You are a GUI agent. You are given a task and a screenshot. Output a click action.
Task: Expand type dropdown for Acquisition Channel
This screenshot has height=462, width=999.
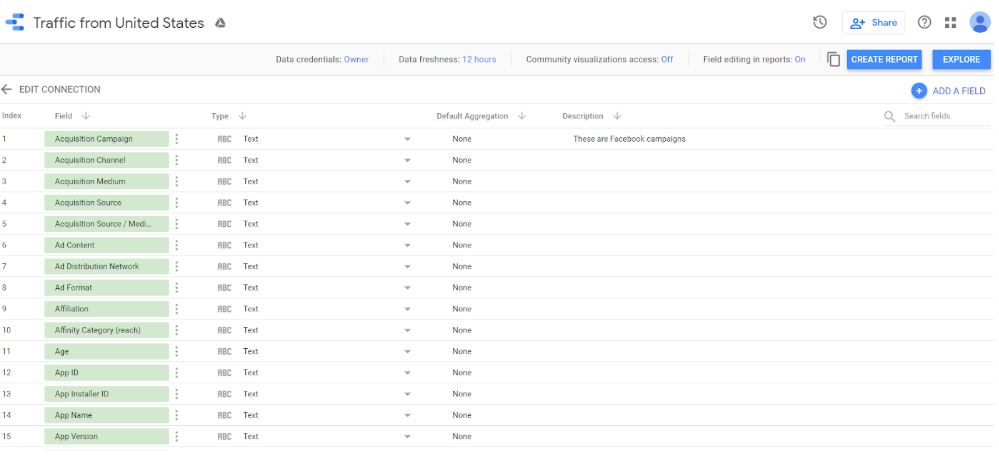click(x=407, y=160)
